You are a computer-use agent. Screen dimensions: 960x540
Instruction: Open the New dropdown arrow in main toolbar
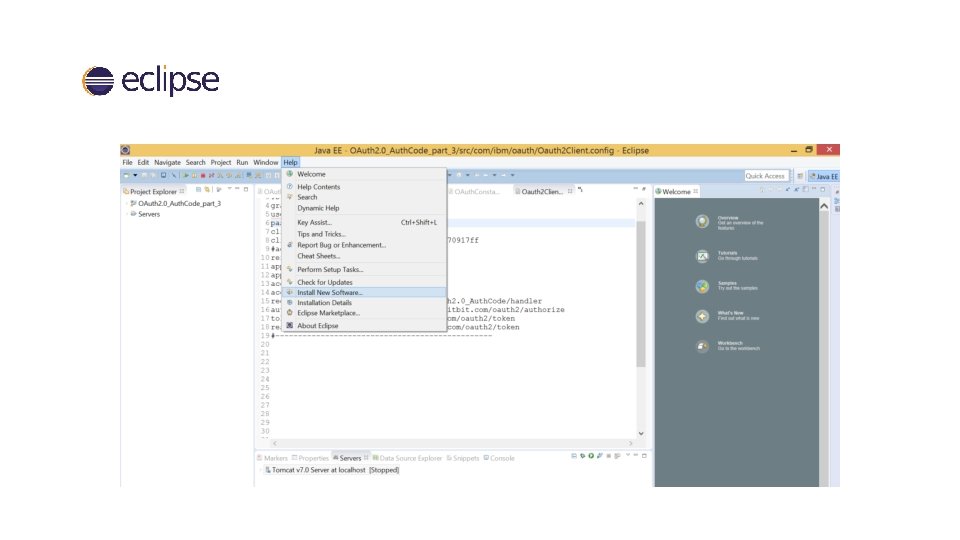pos(135,176)
